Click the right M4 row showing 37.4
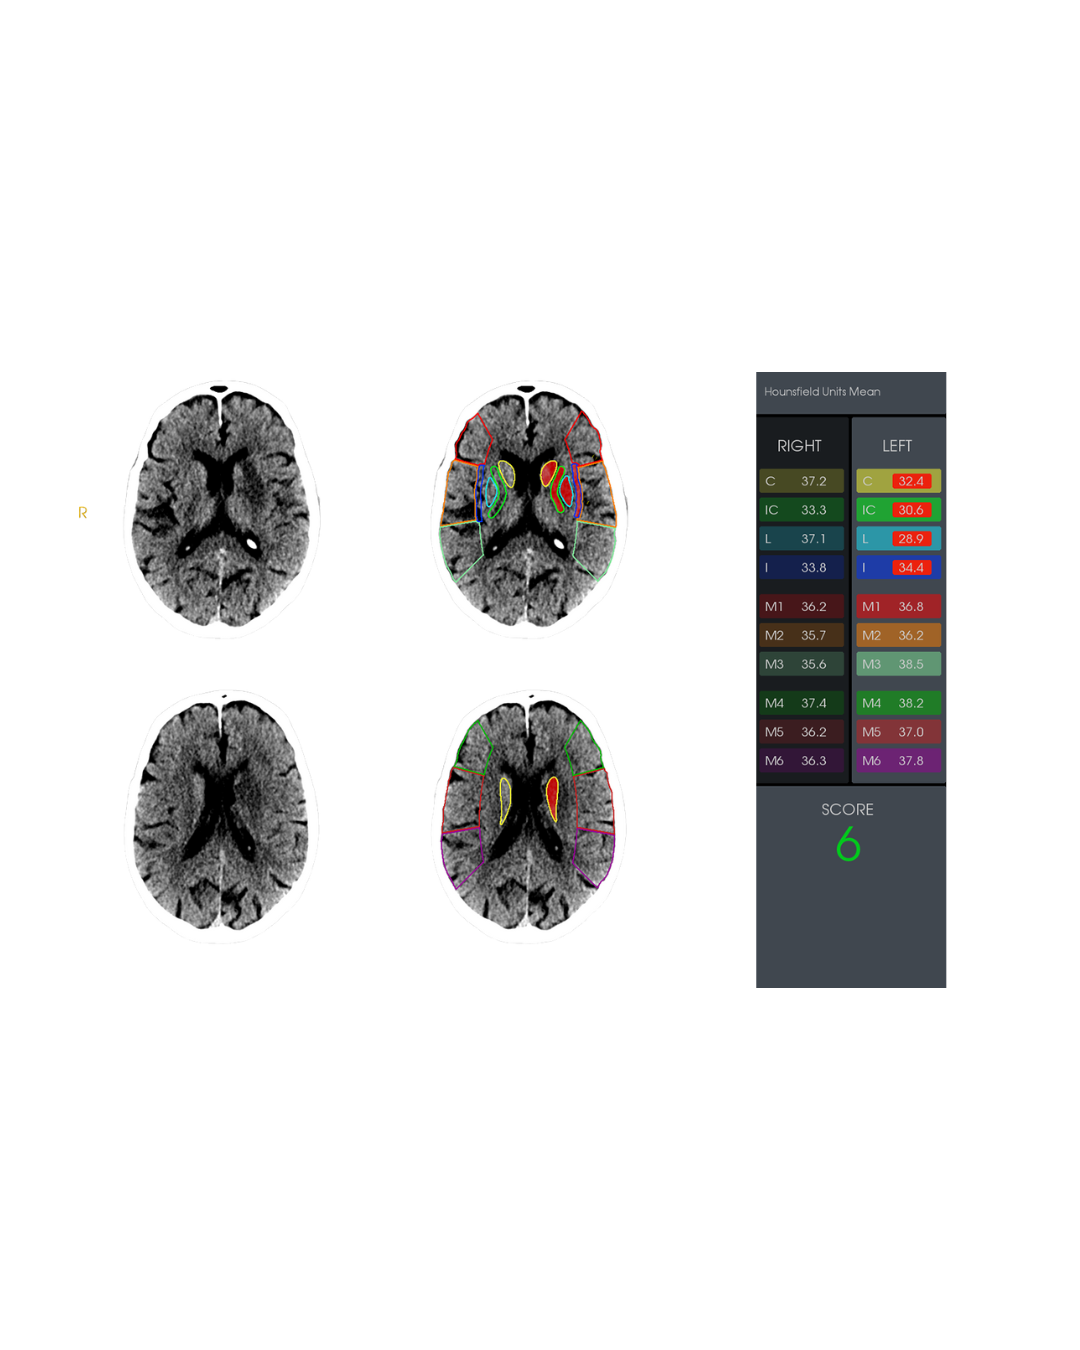This screenshot has height=1350, width=1080. pyautogui.click(x=801, y=703)
